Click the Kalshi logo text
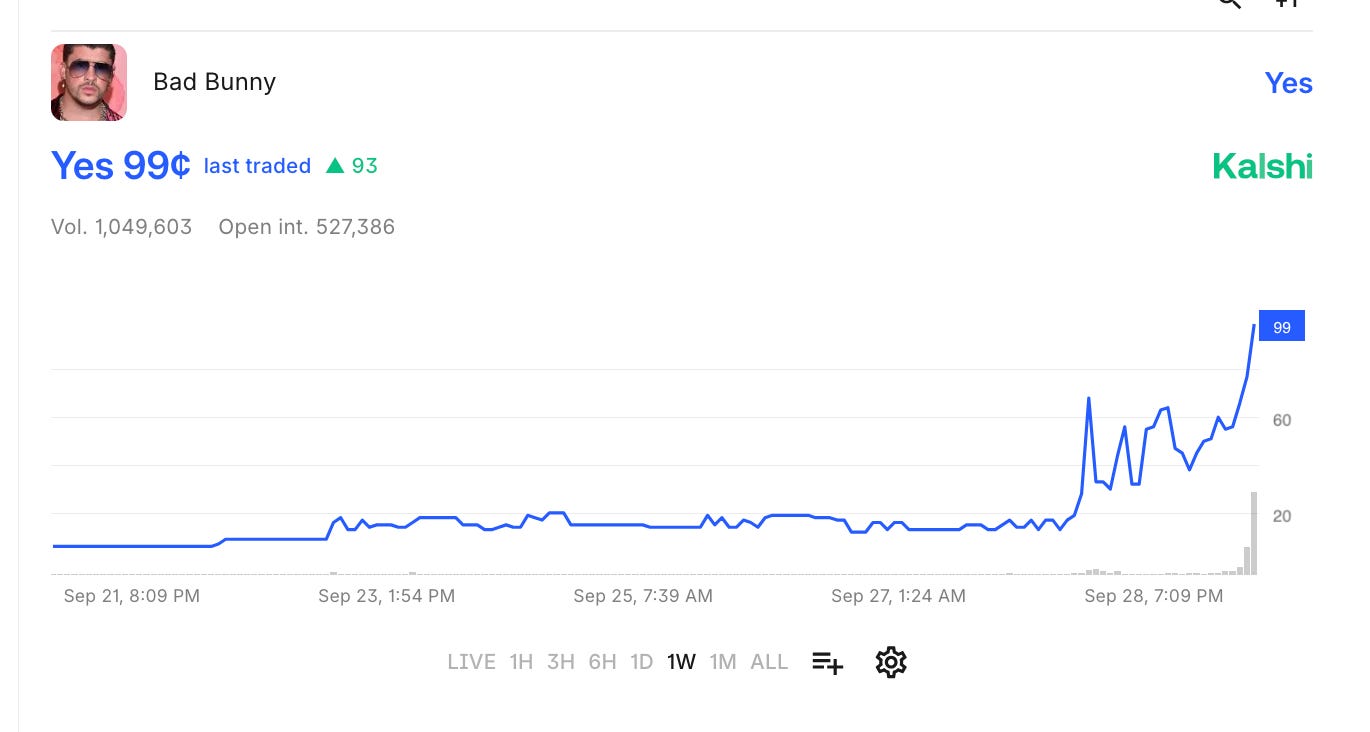The height and width of the screenshot is (732, 1370). click(1262, 166)
